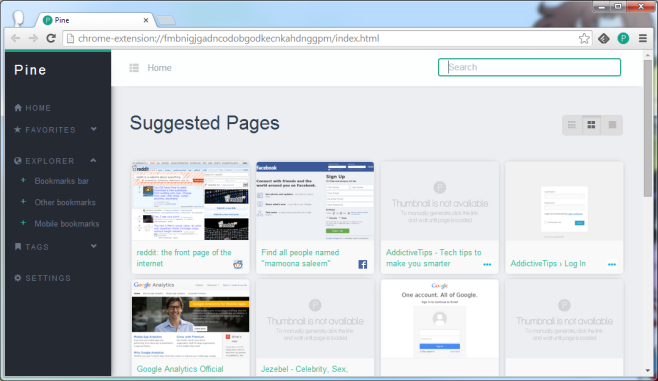Reload the page with the refresh icon
The image size is (658, 381).
(x=51, y=38)
